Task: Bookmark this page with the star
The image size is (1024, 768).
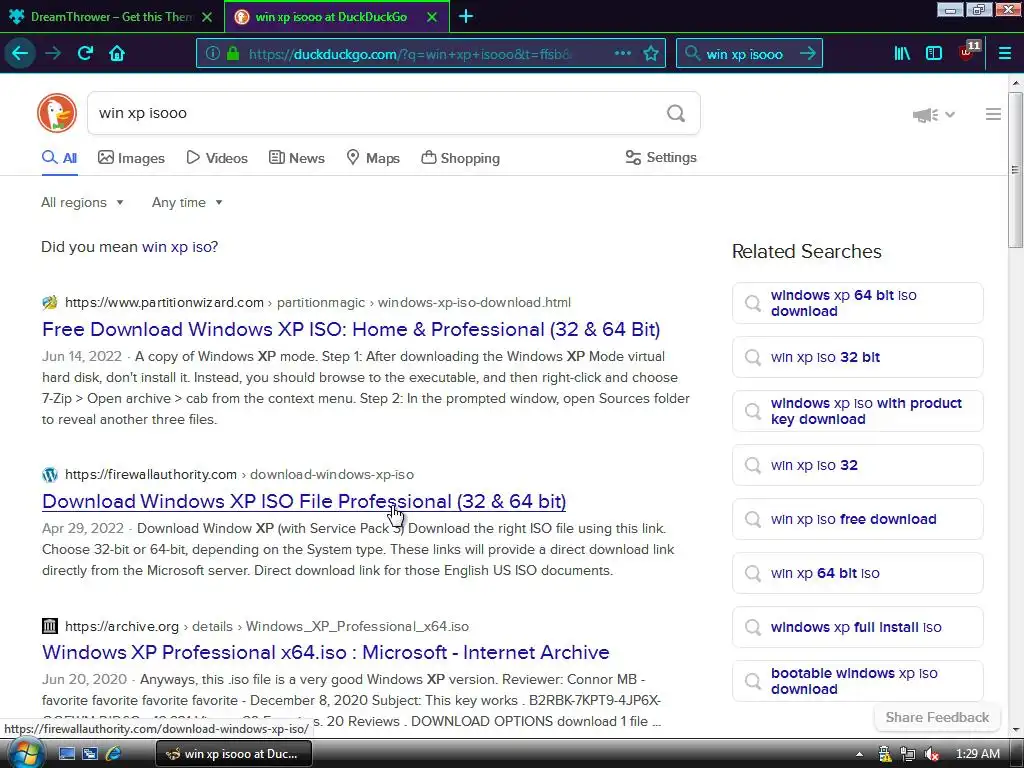Action: [x=650, y=53]
